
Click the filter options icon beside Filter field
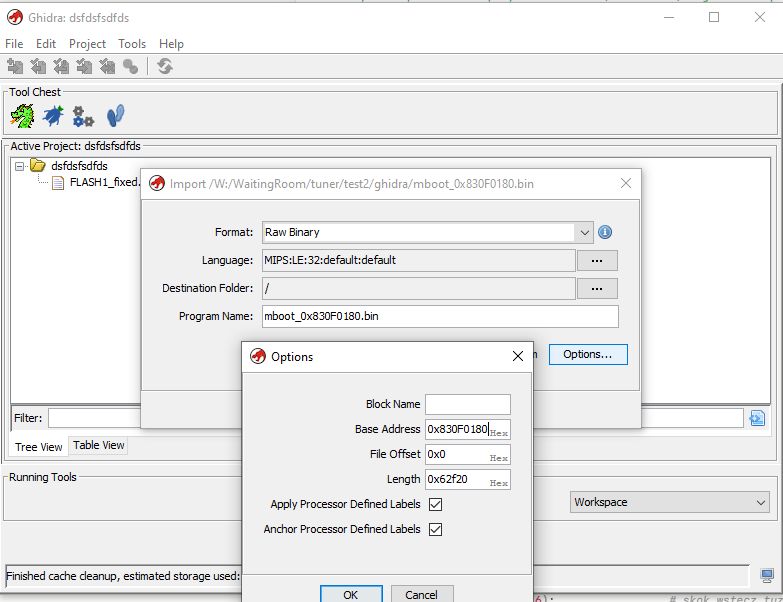[757, 418]
